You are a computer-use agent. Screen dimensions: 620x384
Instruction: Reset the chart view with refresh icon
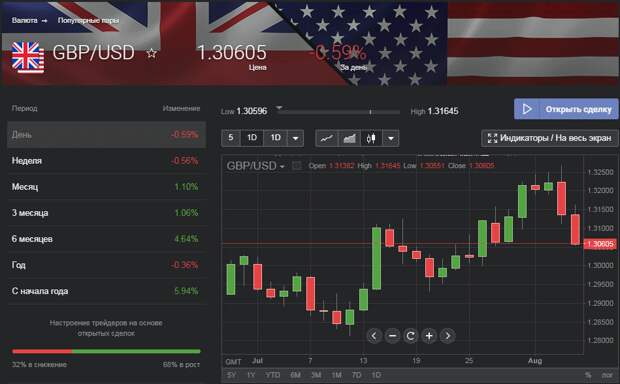pos(411,336)
